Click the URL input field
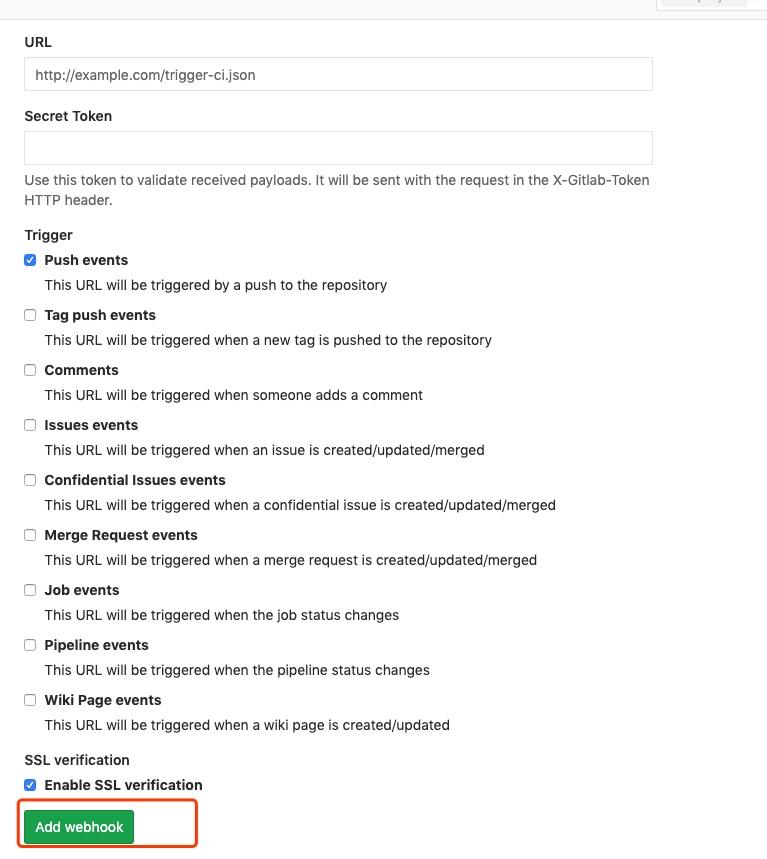The width and height of the screenshot is (767, 859). point(338,74)
